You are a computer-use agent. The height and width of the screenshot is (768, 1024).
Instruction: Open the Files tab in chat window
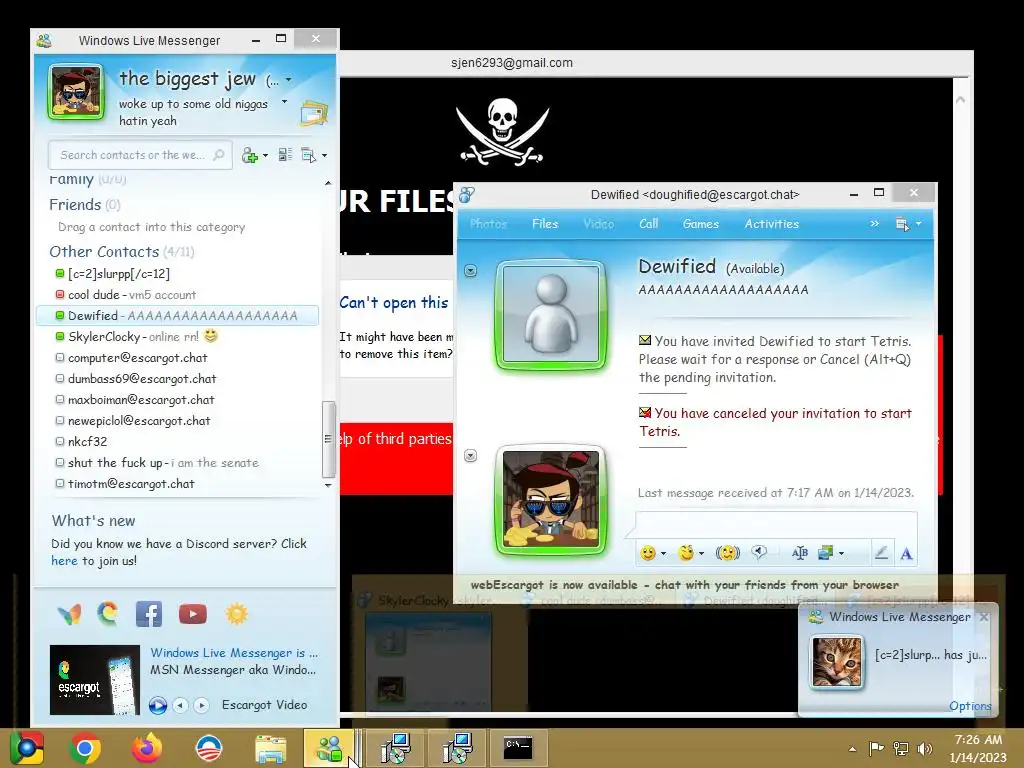pyautogui.click(x=545, y=223)
